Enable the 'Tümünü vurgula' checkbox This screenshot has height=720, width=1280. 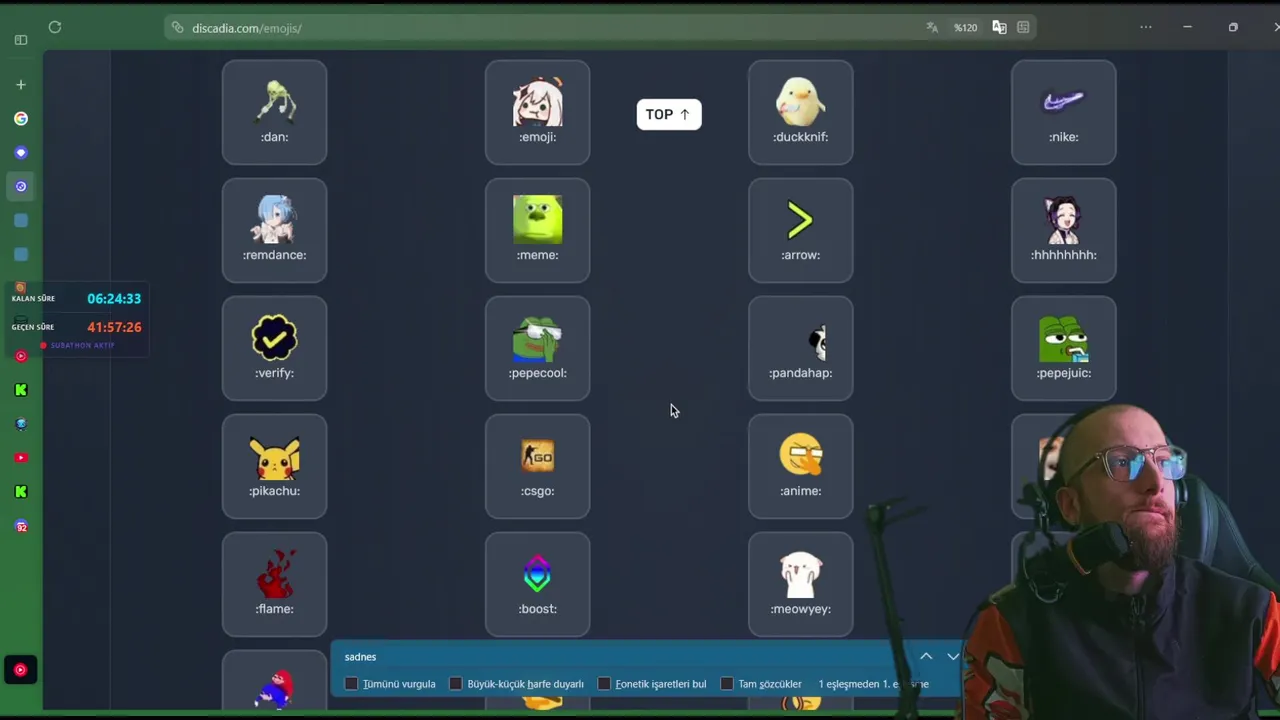pos(351,684)
